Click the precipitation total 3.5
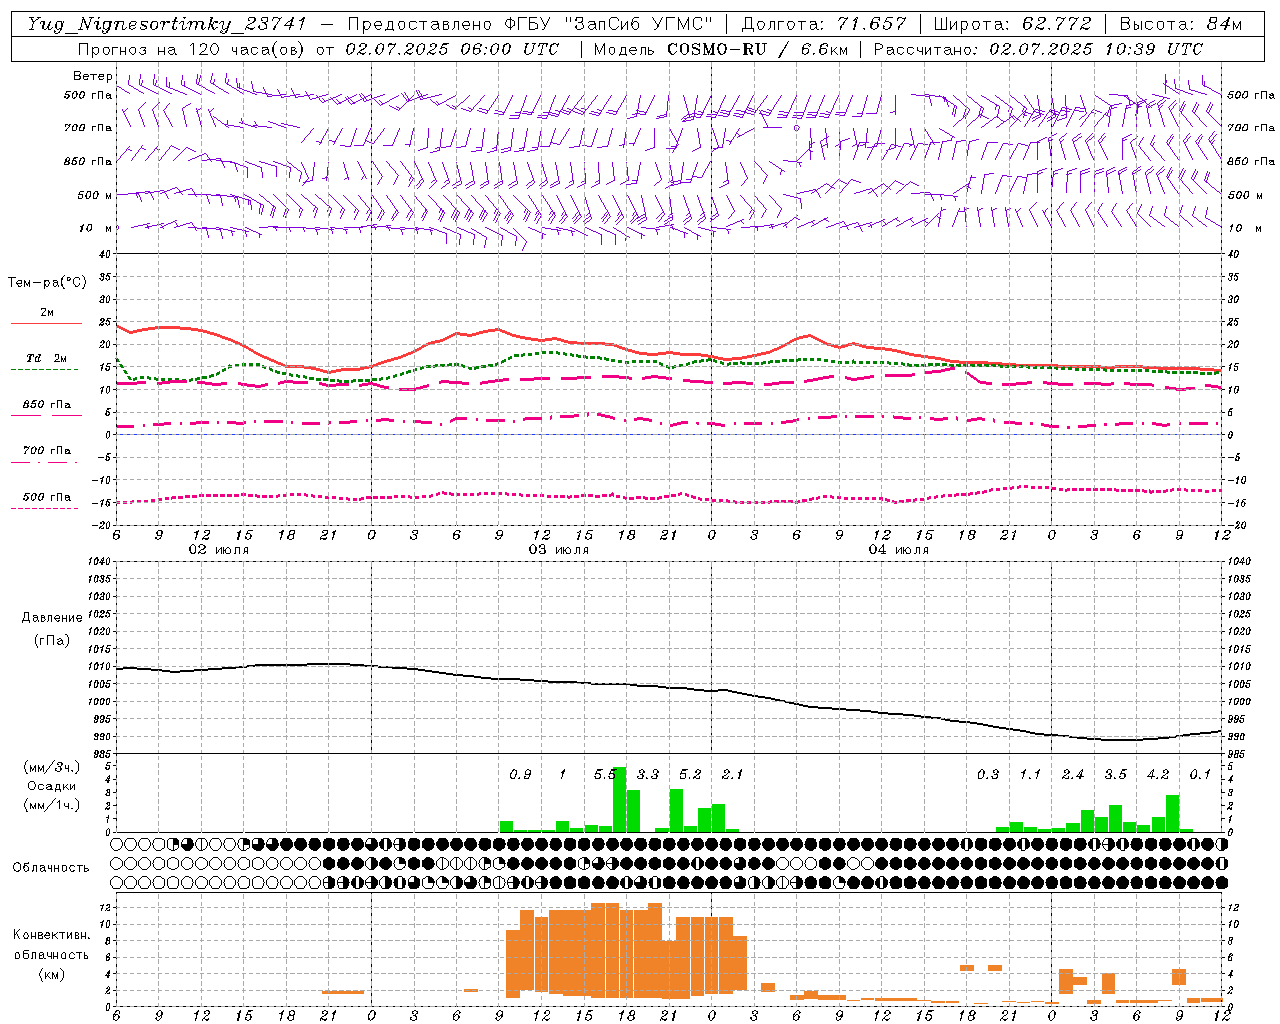The image size is (1280, 1024). tap(1115, 774)
